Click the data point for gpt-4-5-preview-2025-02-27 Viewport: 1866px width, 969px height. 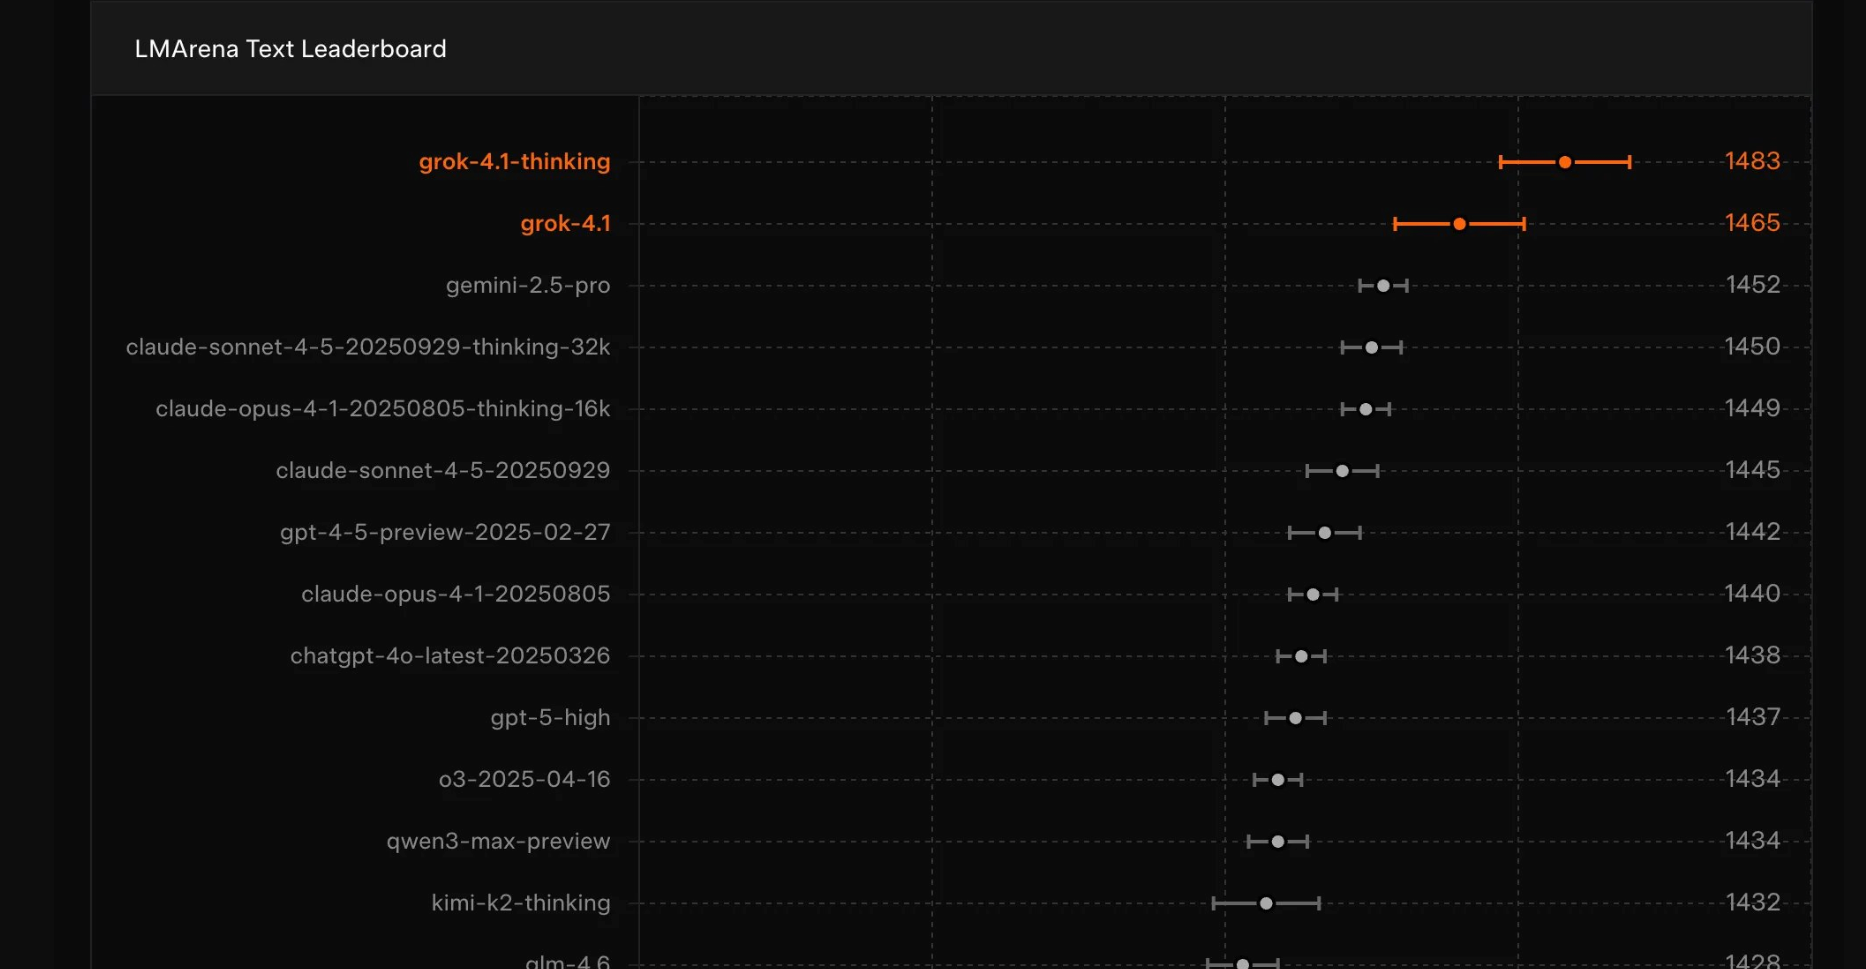click(x=1325, y=533)
